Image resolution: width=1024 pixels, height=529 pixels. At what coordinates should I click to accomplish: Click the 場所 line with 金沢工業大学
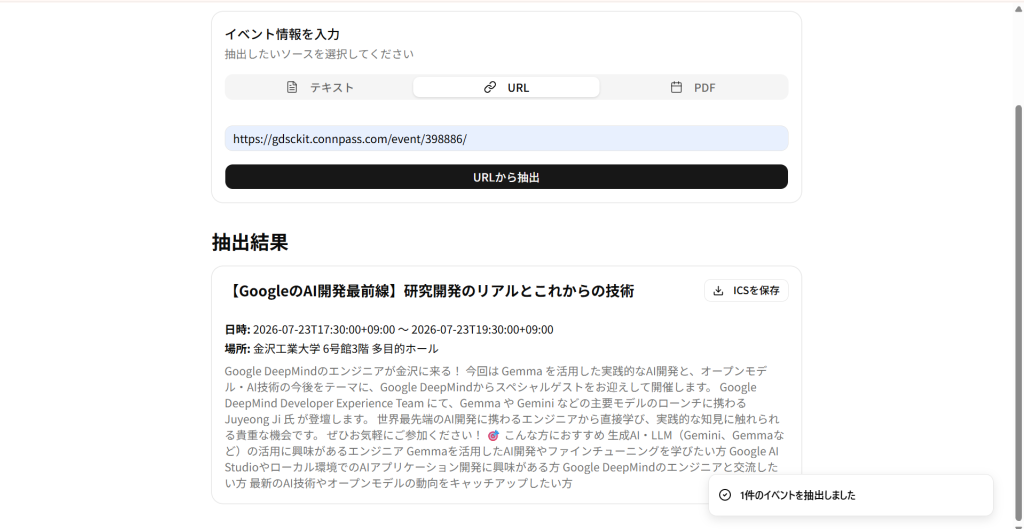tap(331, 349)
